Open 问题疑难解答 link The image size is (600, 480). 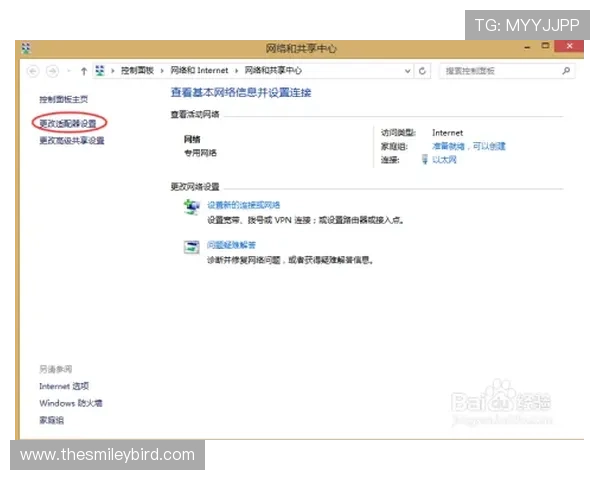click(x=231, y=245)
